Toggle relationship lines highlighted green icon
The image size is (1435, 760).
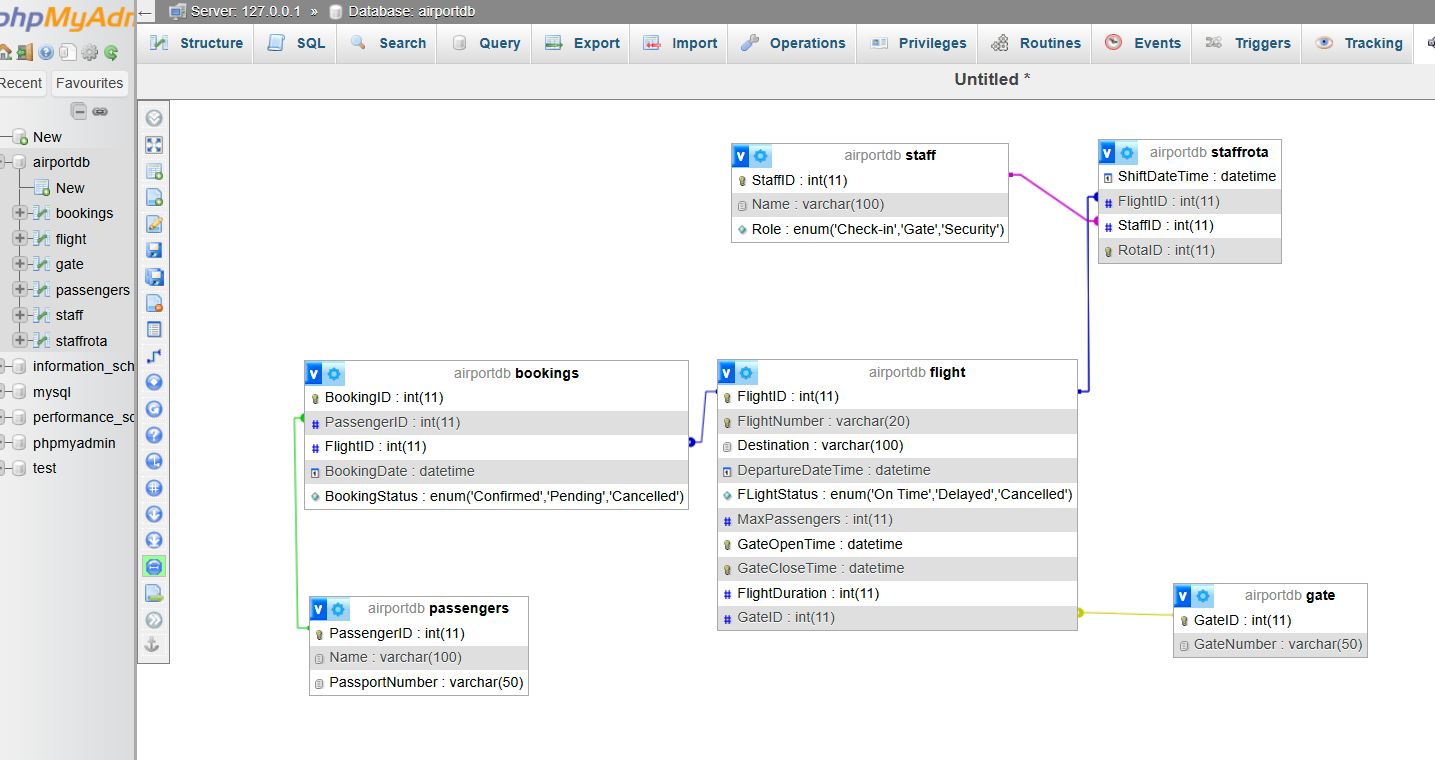(154, 567)
